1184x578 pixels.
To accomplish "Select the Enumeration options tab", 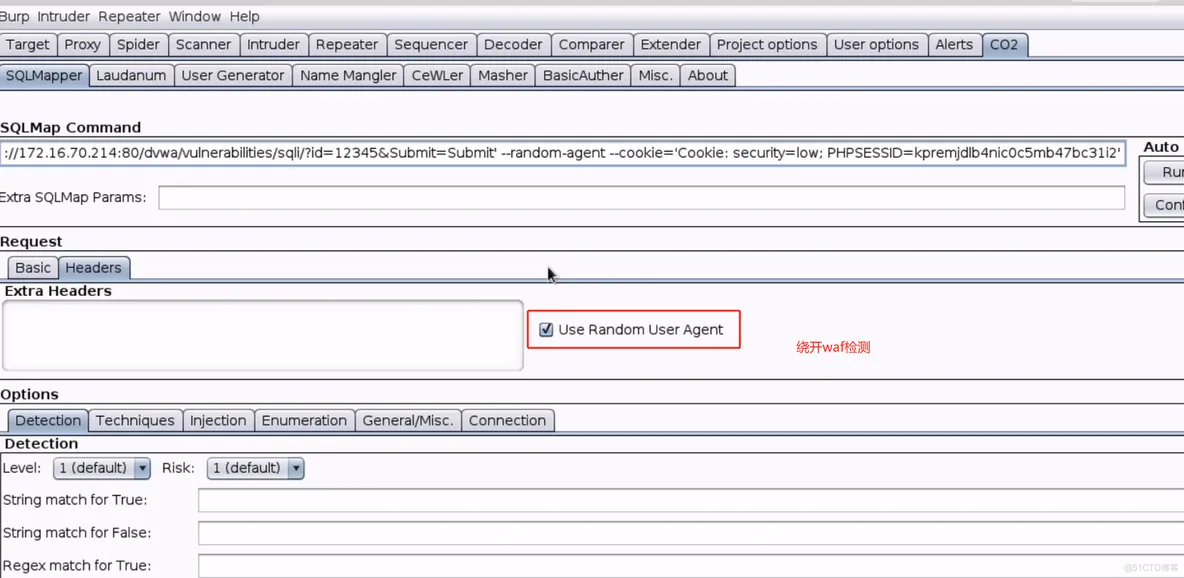I will point(304,420).
